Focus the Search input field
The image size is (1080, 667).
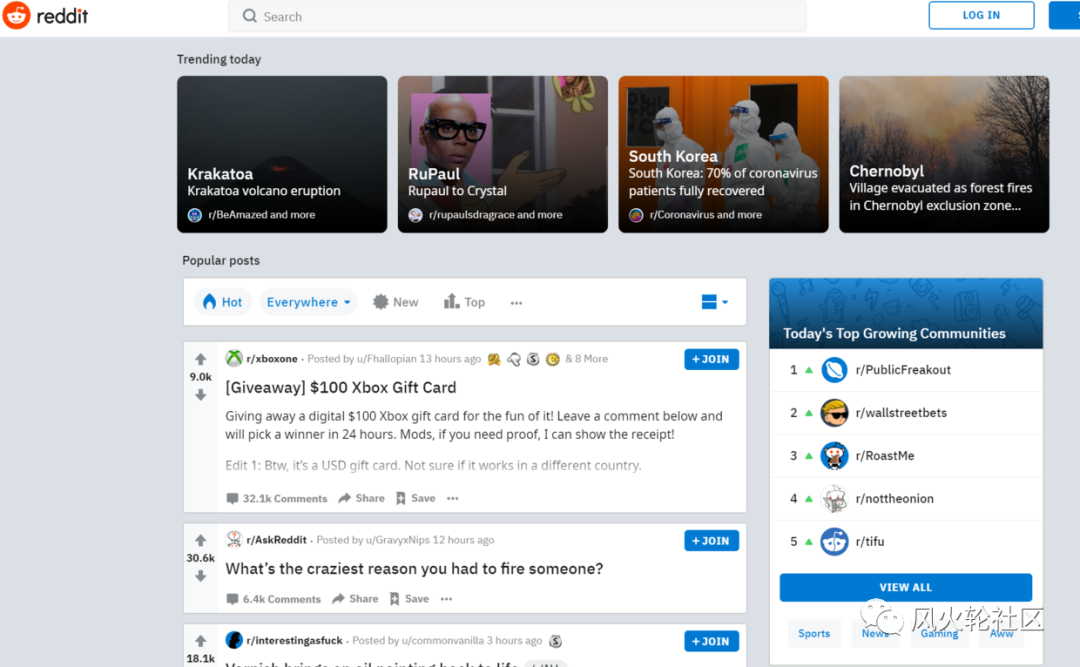click(x=517, y=17)
